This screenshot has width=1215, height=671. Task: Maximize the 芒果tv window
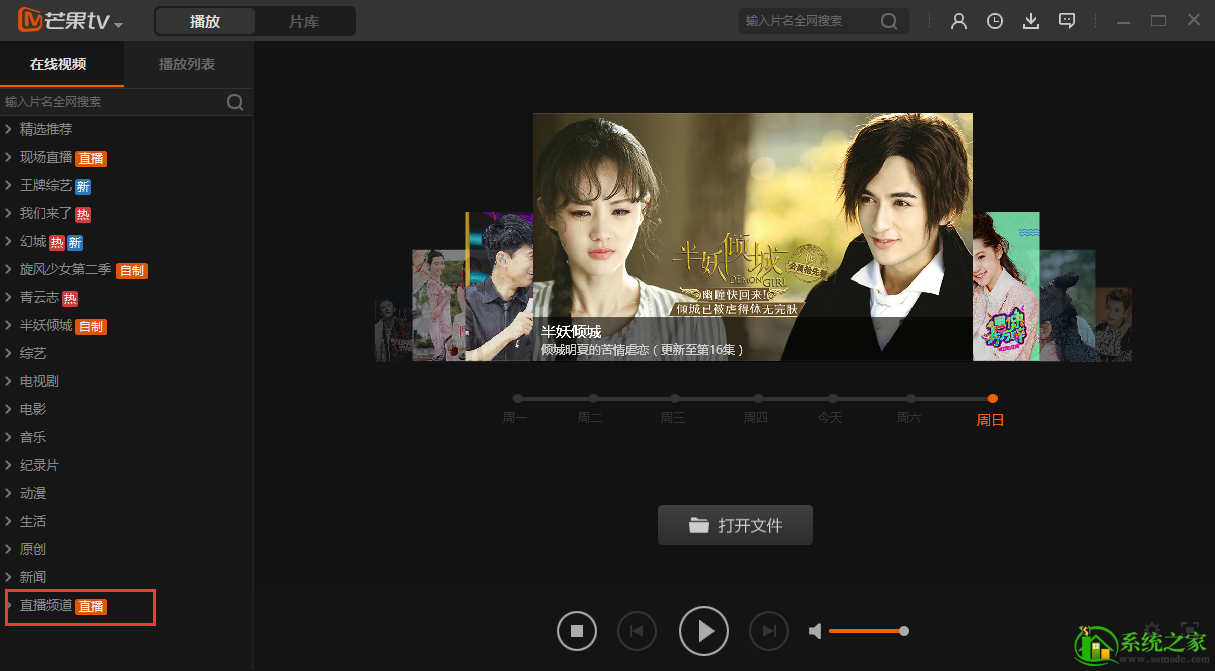pyautogui.click(x=1159, y=21)
